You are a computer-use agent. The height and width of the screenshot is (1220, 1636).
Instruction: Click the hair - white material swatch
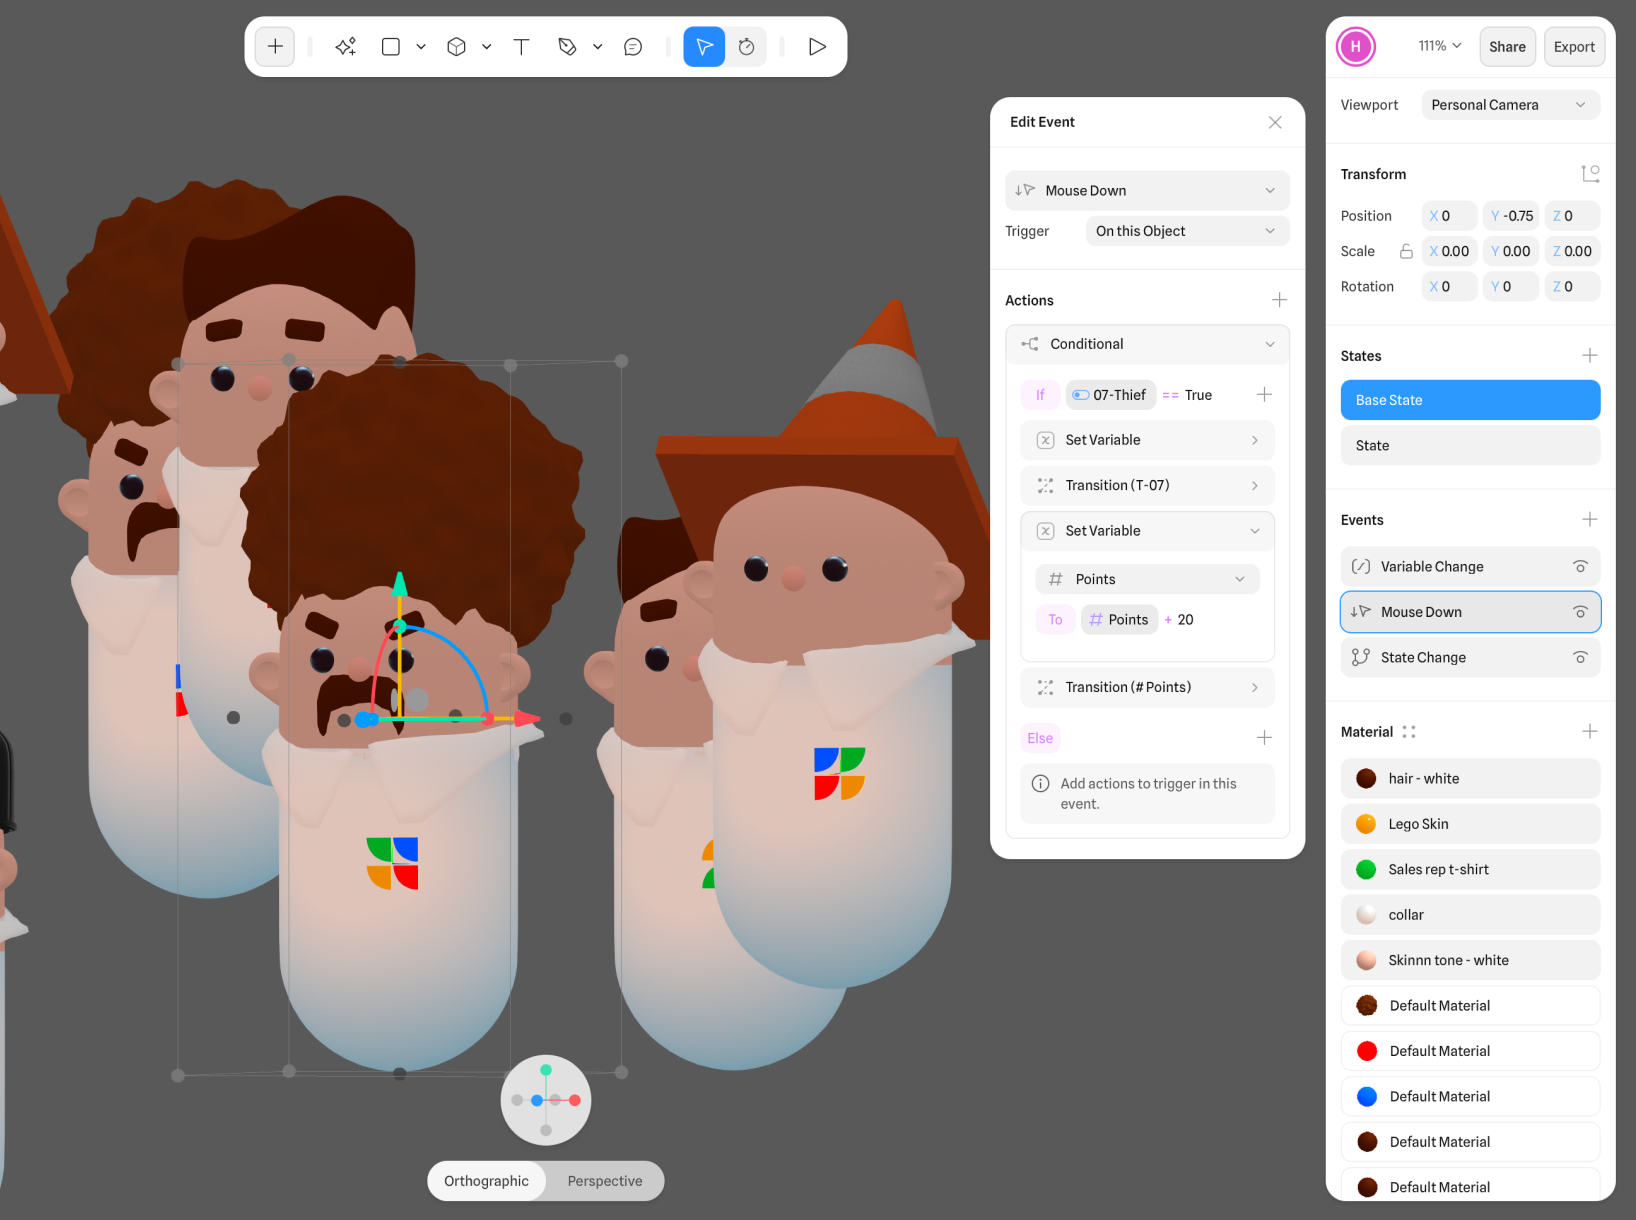coord(1366,779)
